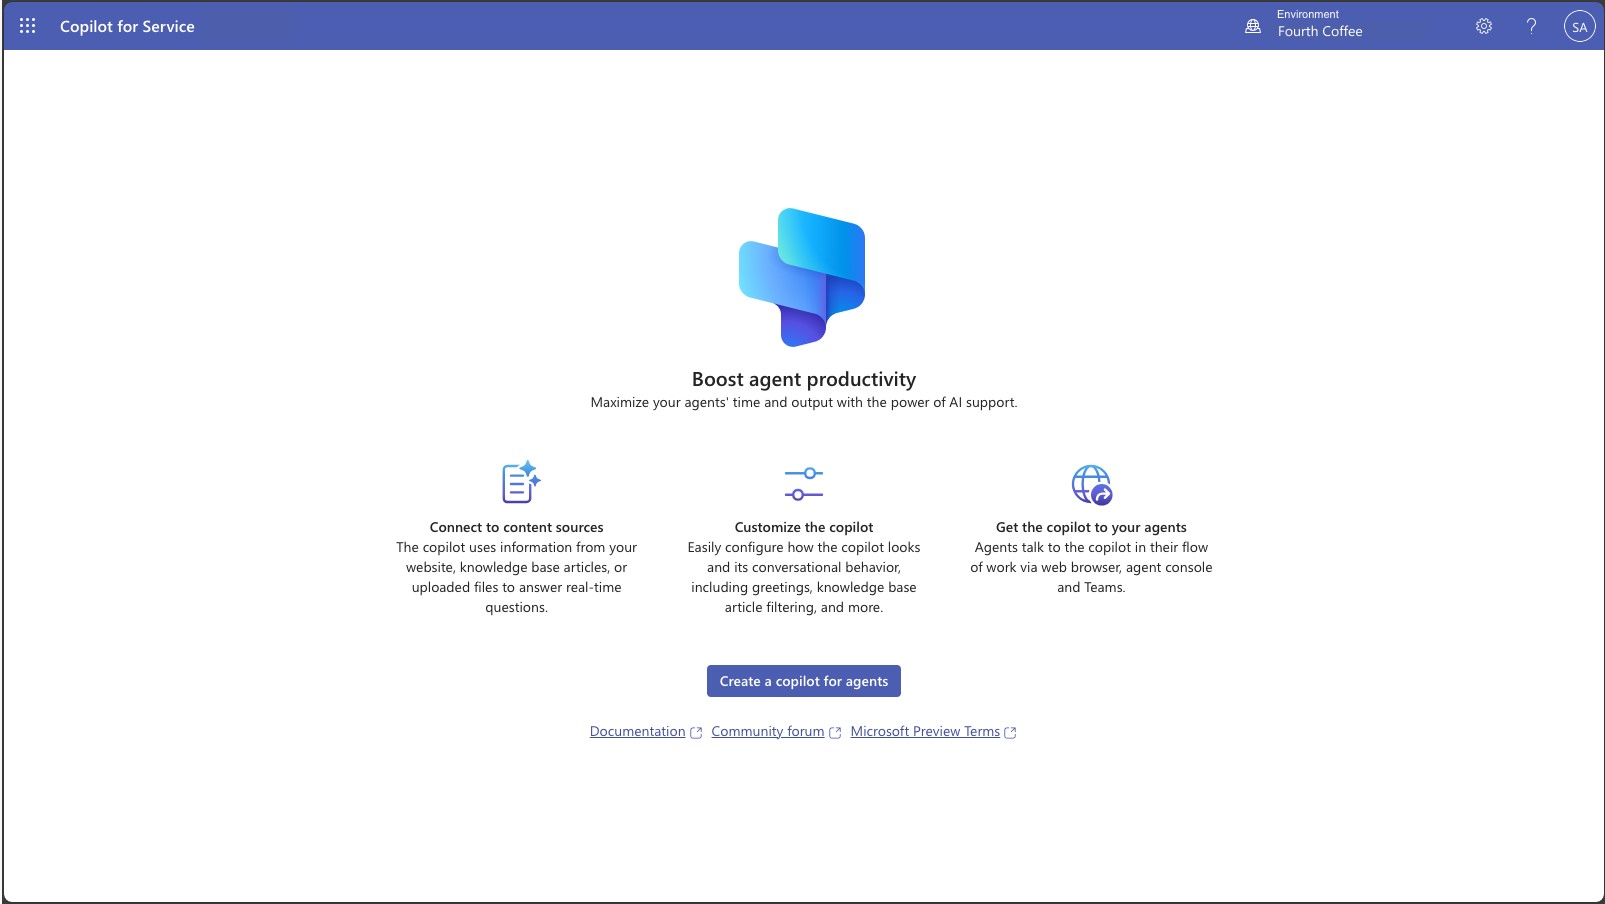Click Get the copilot to your agents heading
Viewport: 1605px width, 904px height.
point(1091,527)
